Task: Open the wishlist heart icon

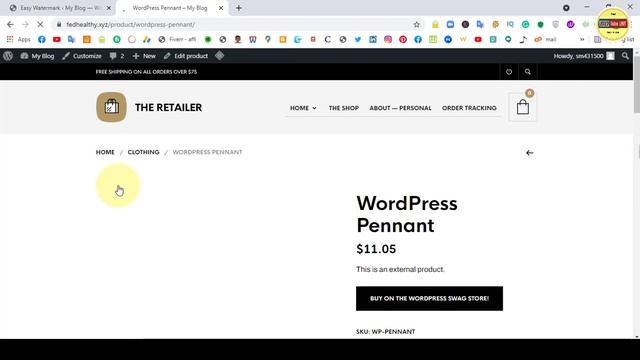Action: (509, 72)
